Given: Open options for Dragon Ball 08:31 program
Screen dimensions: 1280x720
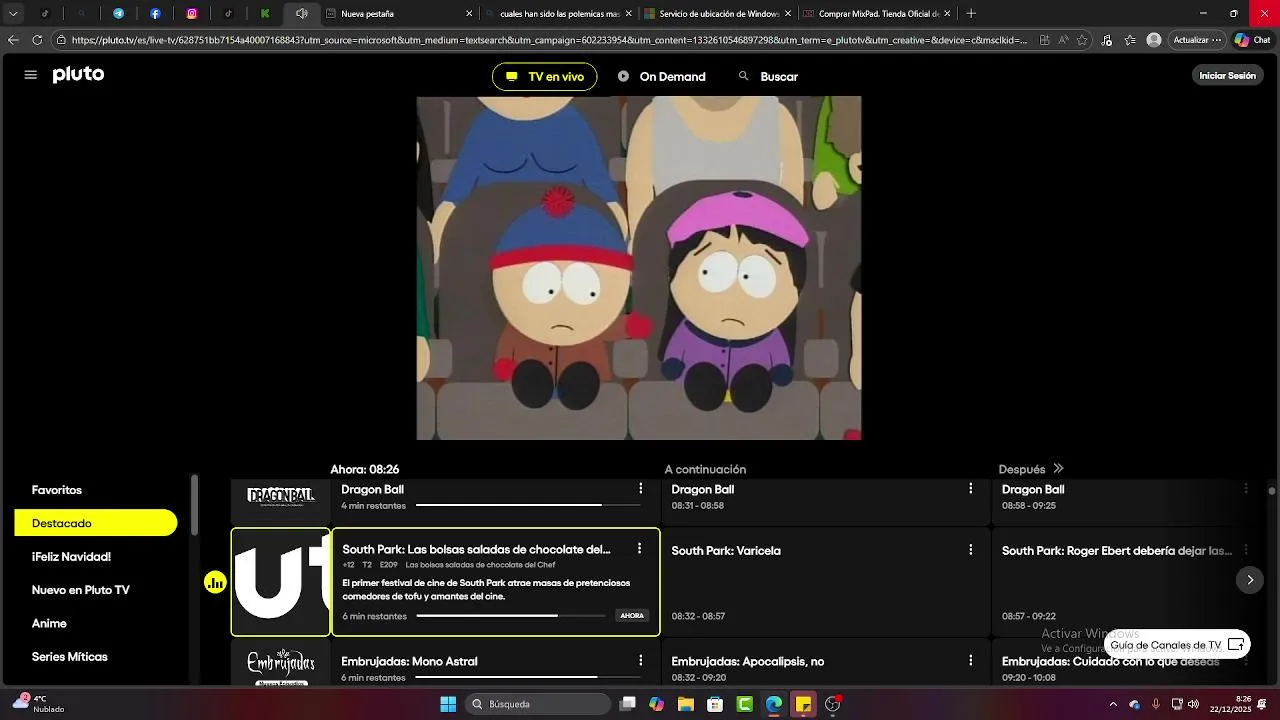Looking at the screenshot, I should [970, 489].
